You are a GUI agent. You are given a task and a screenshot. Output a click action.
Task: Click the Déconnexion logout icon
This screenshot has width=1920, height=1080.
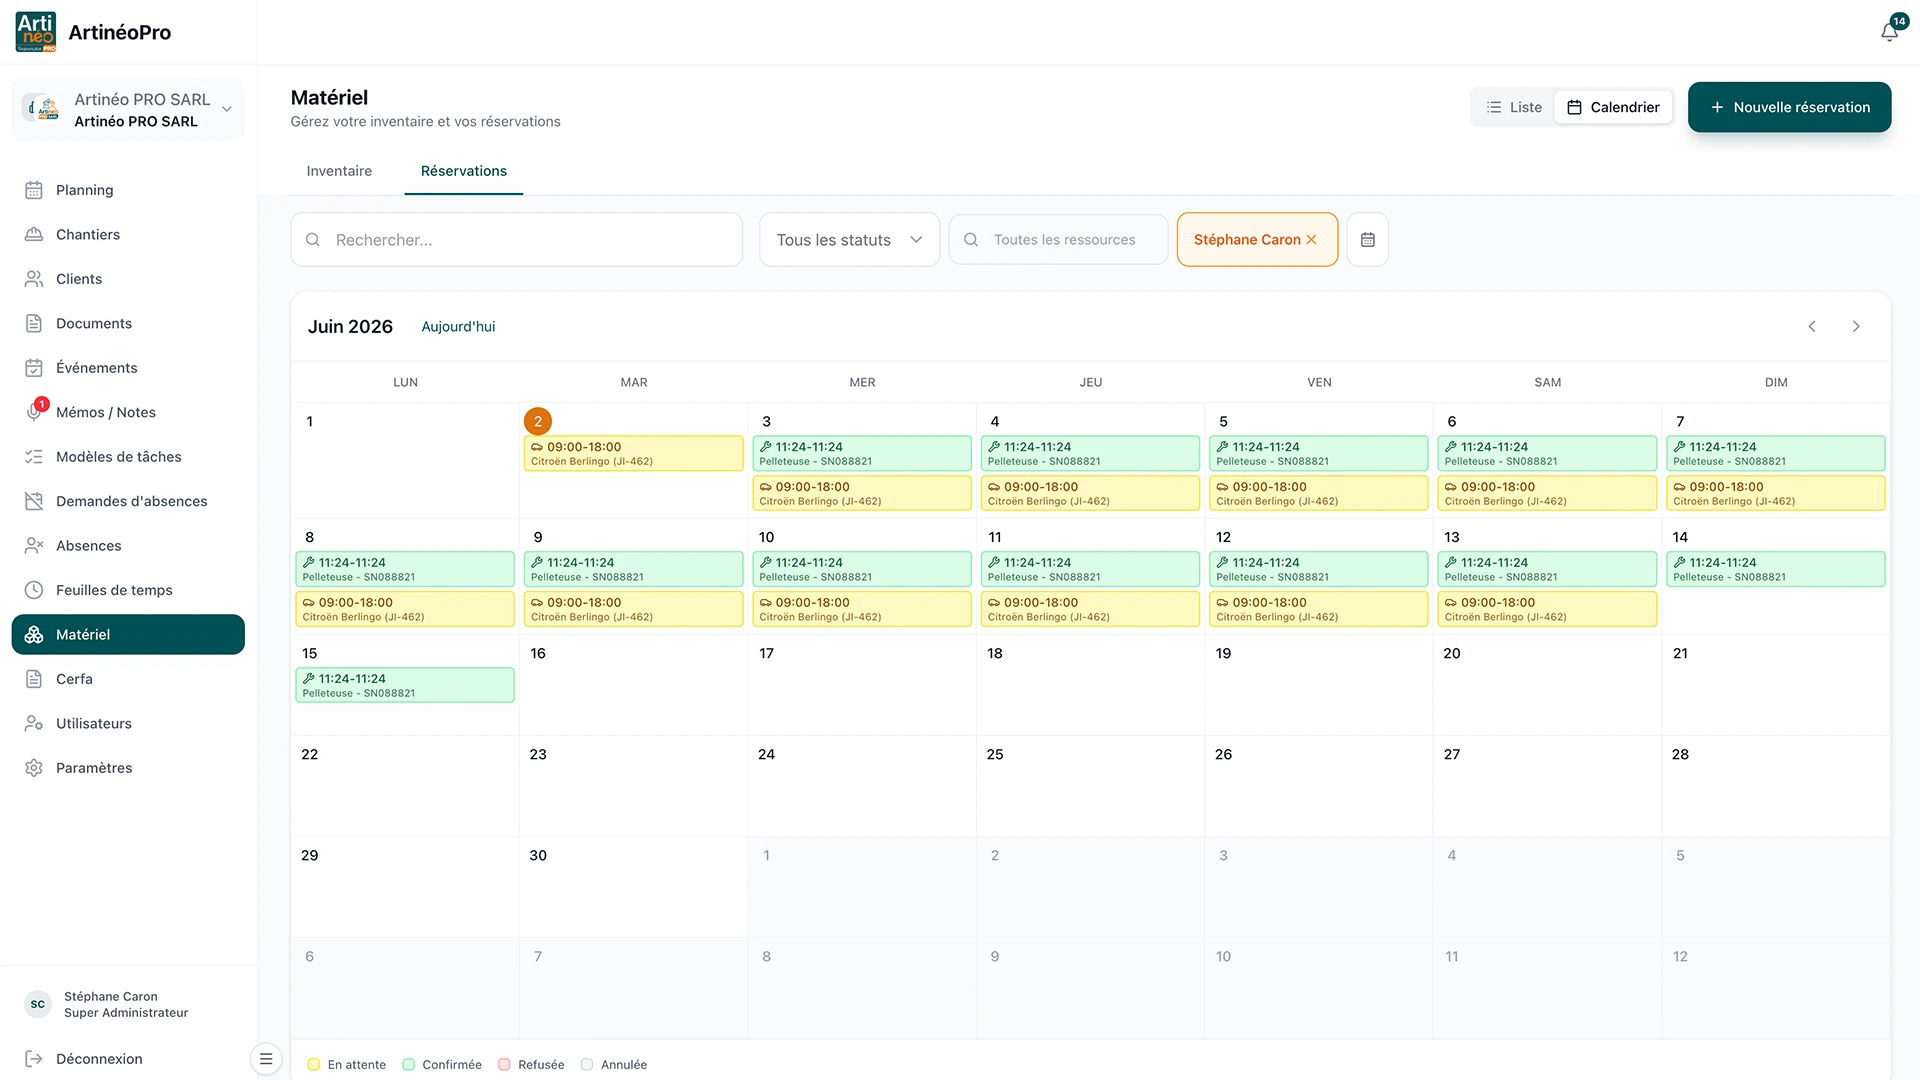point(34,1059)
